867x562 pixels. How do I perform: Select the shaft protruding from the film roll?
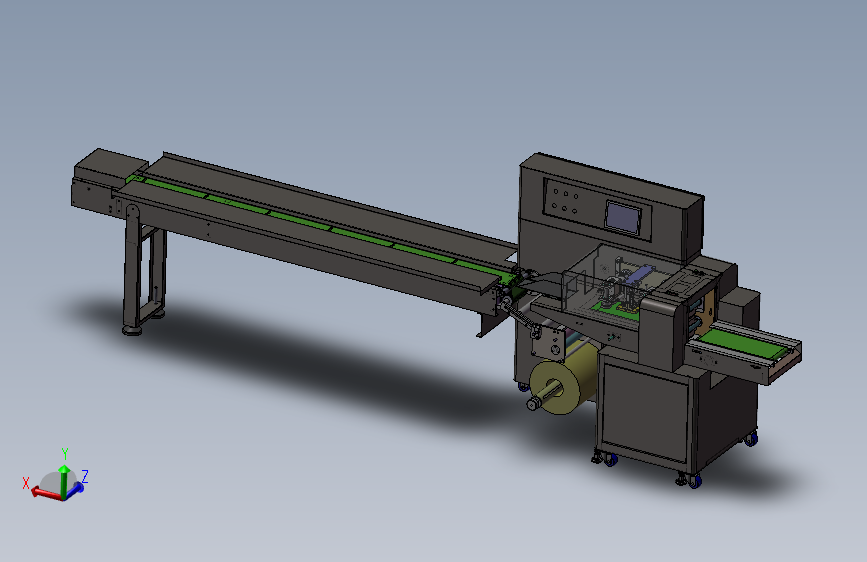pyautogui.click(x=545, y=397)
